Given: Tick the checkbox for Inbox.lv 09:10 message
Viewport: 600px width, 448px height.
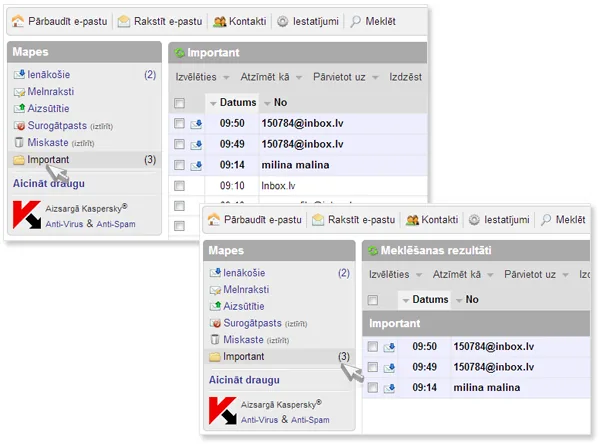Looking at the screenshot, I should coord(179,186).
